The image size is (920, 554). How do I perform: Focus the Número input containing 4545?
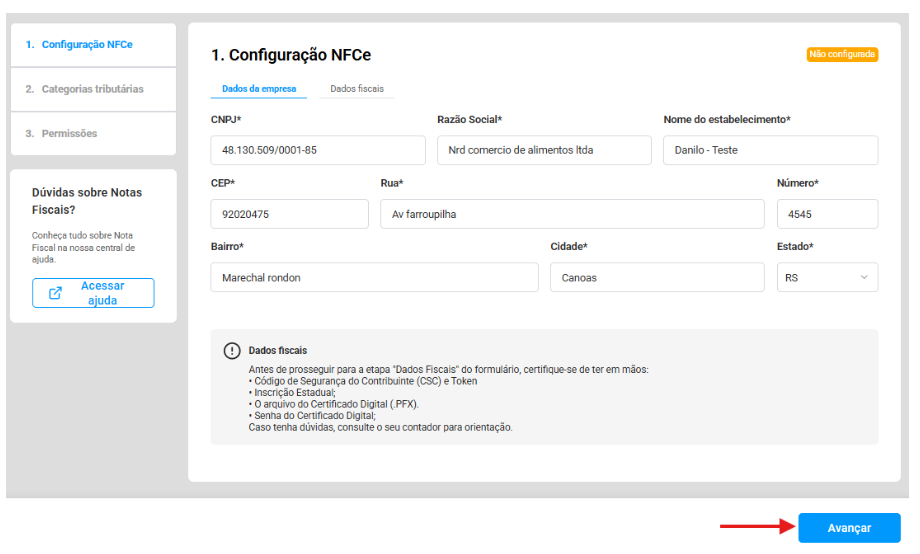pyautogui.click(x=827, y=214)
